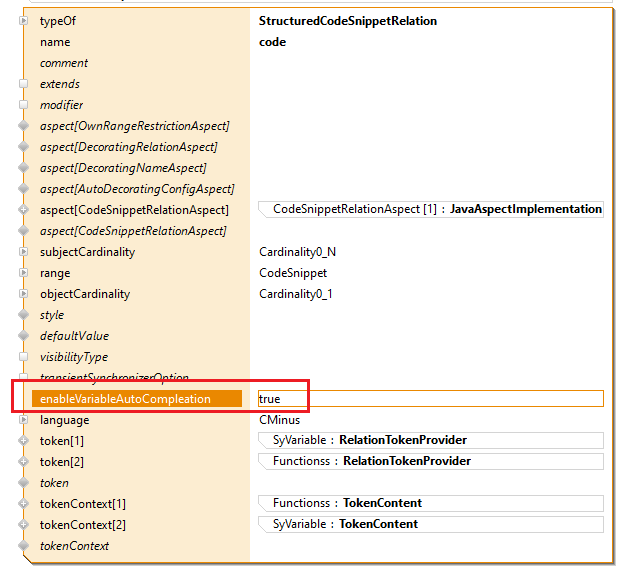Toggle the square box beside extends
This screenshot has height=566, width=618.
[x=24, y=84]
